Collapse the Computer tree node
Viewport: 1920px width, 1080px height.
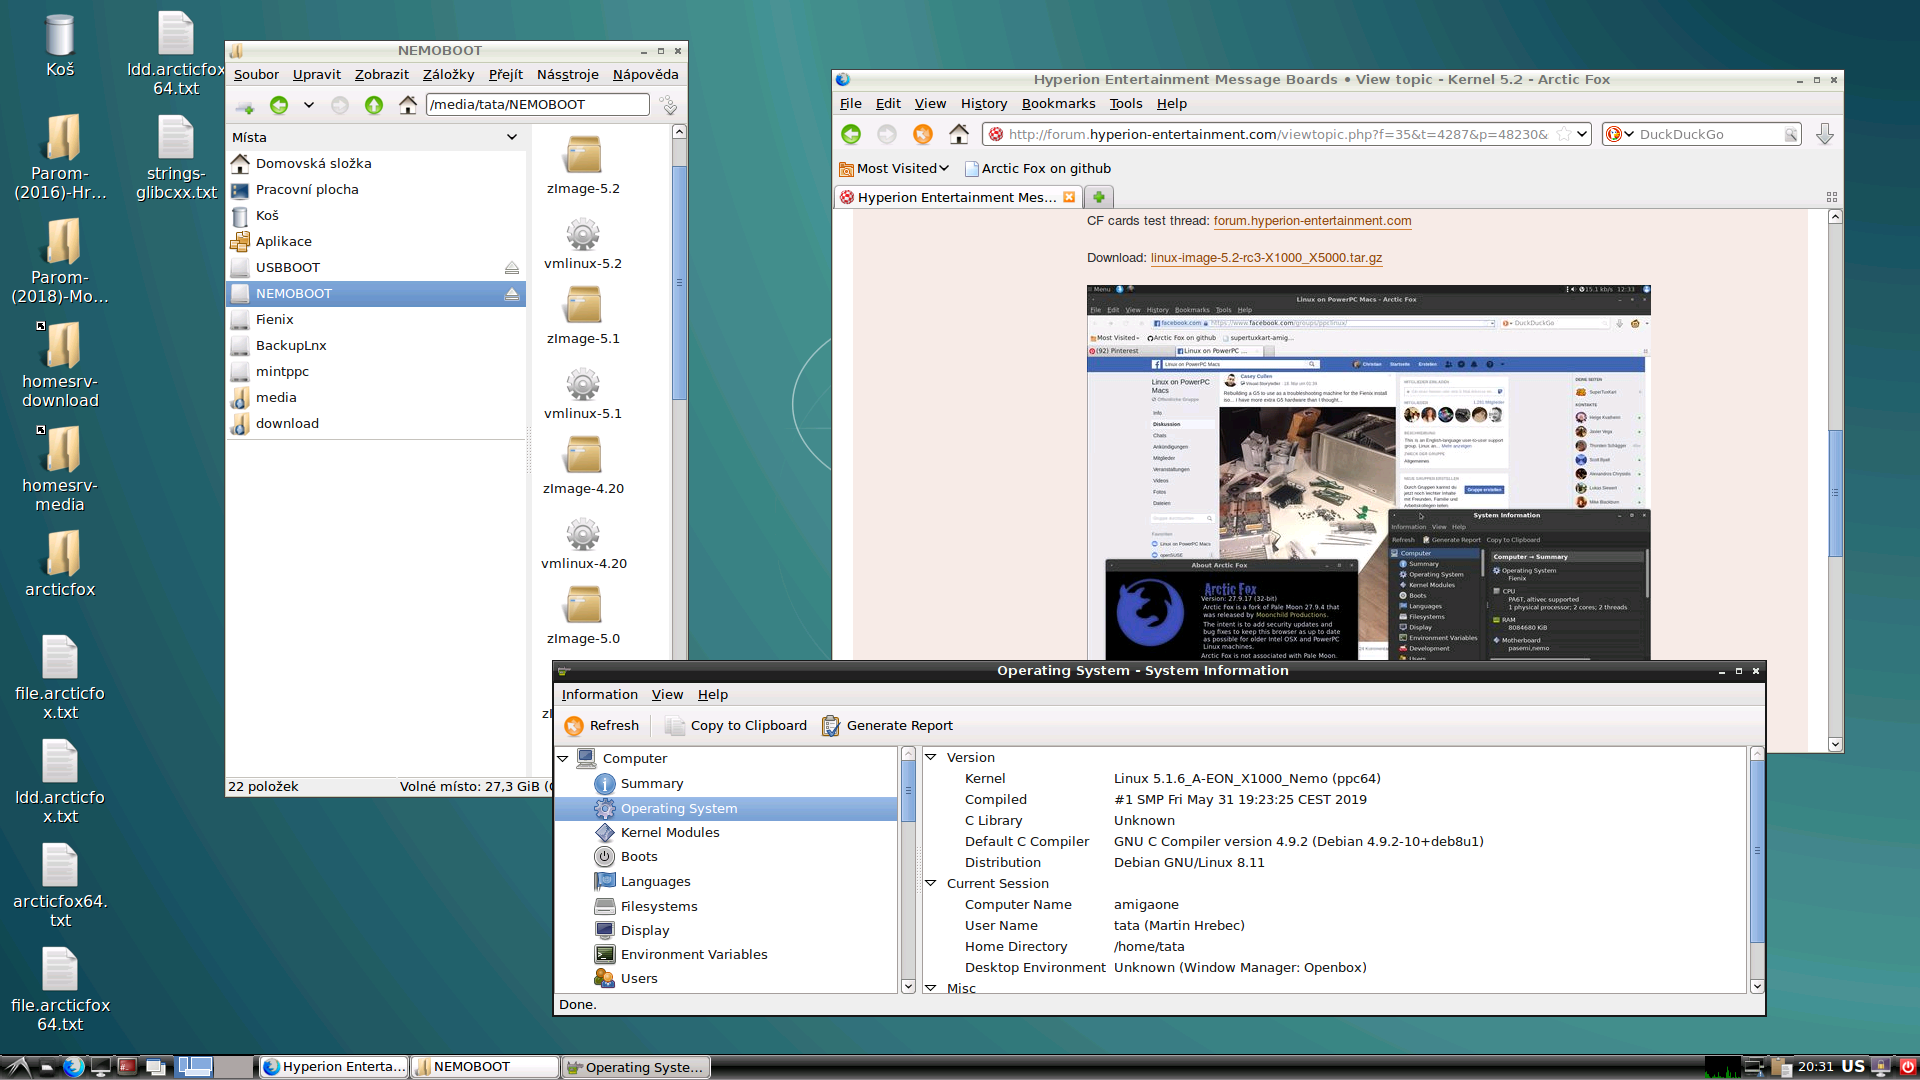point(563,759)
